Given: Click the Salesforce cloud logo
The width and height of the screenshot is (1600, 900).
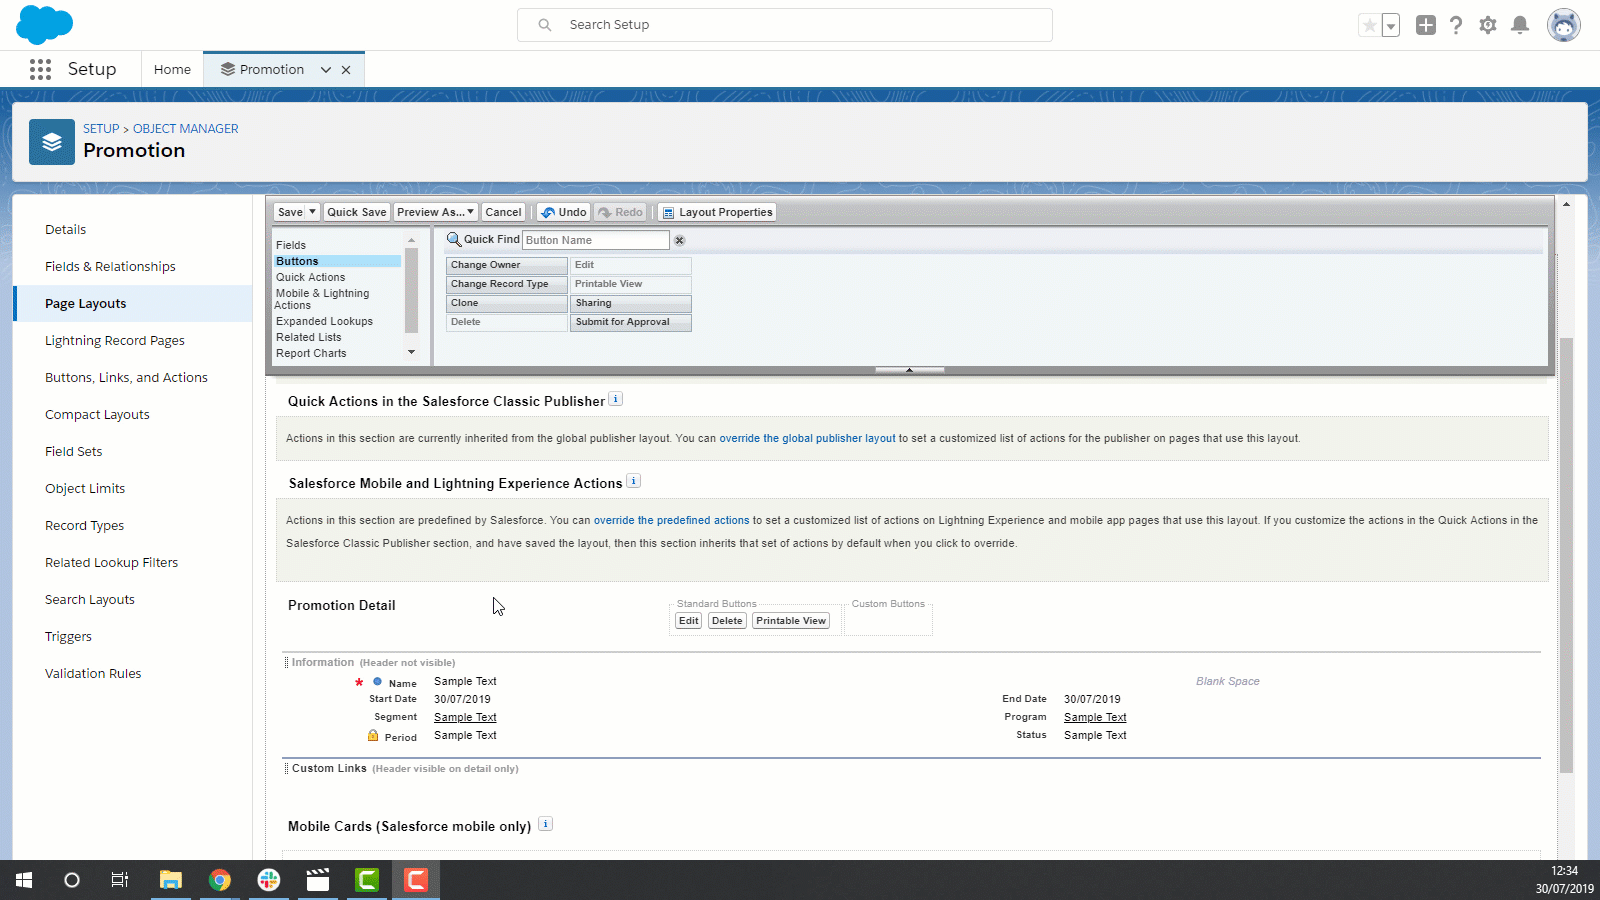Looking at the screenshot, I should pyautogui.click(x=45, y=24).
